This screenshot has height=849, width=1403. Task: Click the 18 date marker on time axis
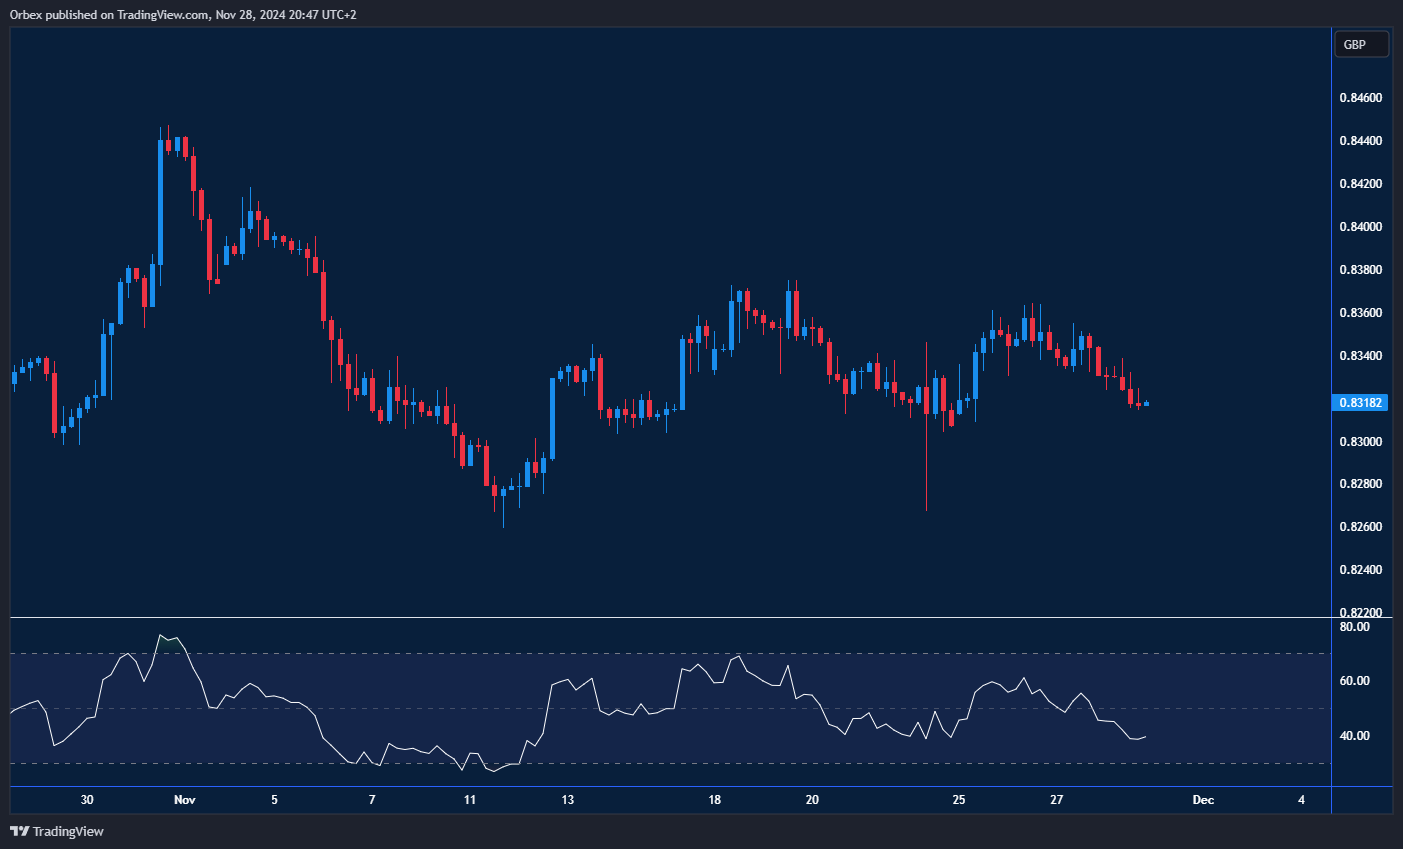coord(714,800)
